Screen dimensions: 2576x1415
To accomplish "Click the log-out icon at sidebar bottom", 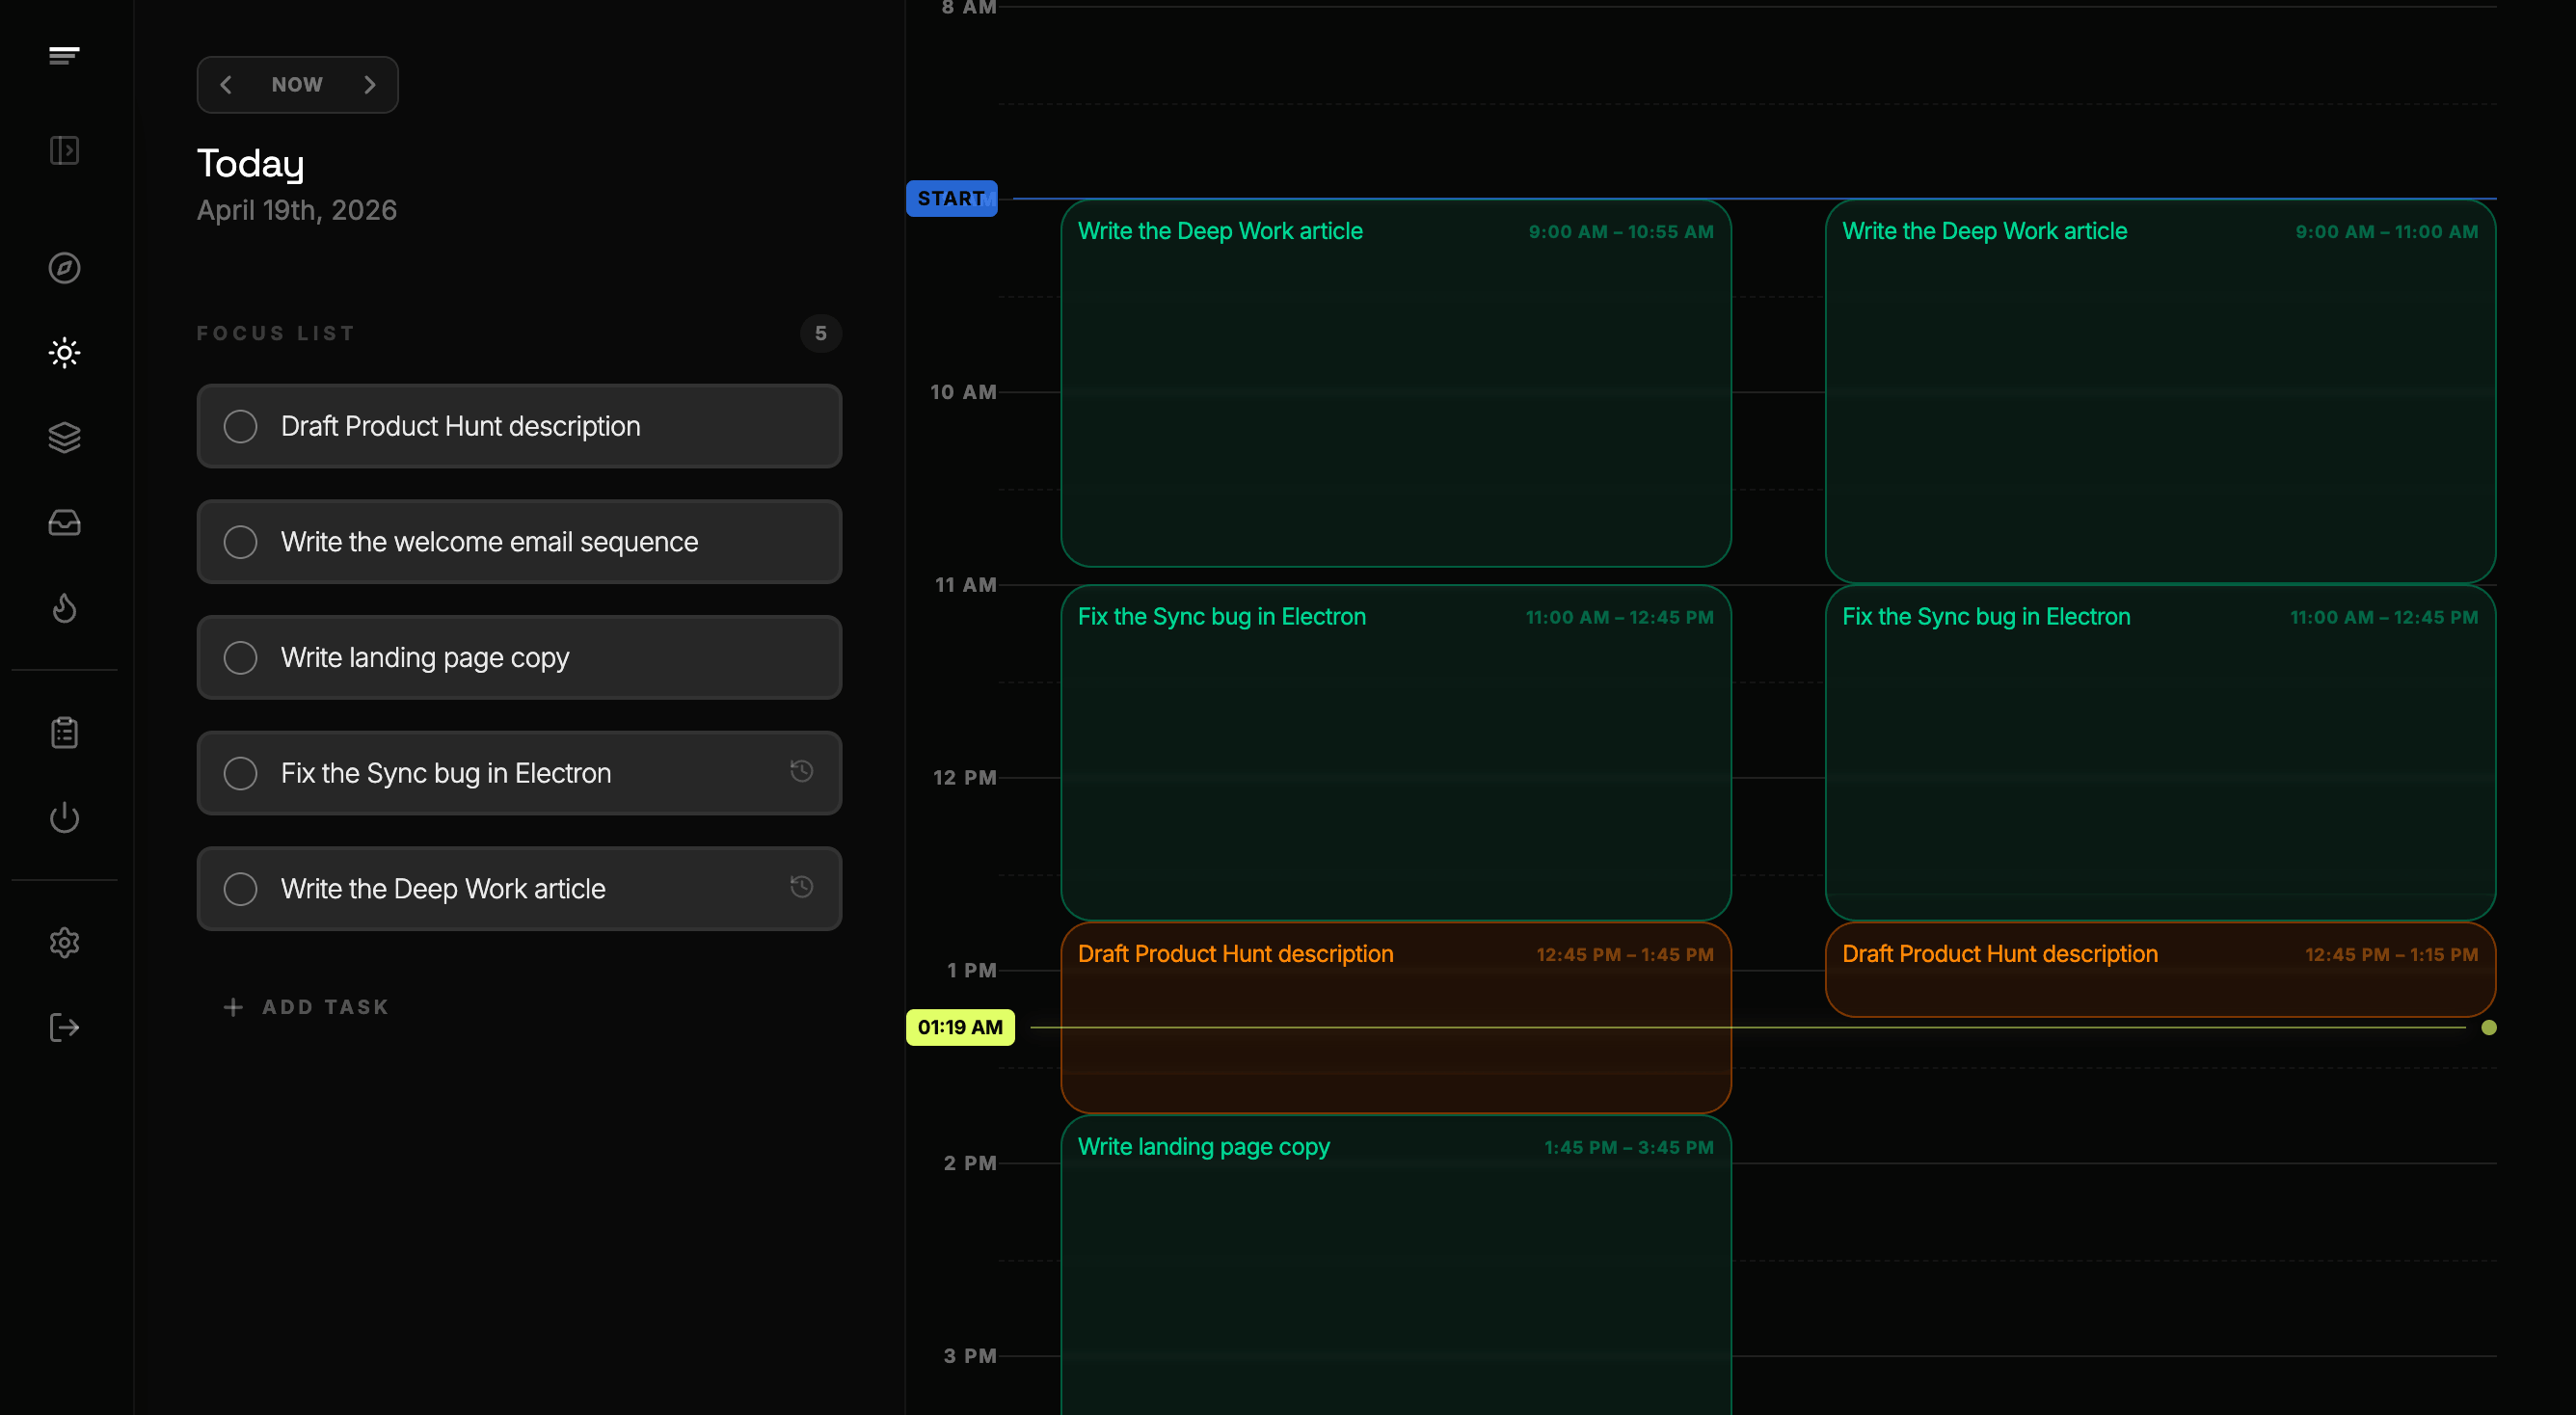I will pos(63,1027).
